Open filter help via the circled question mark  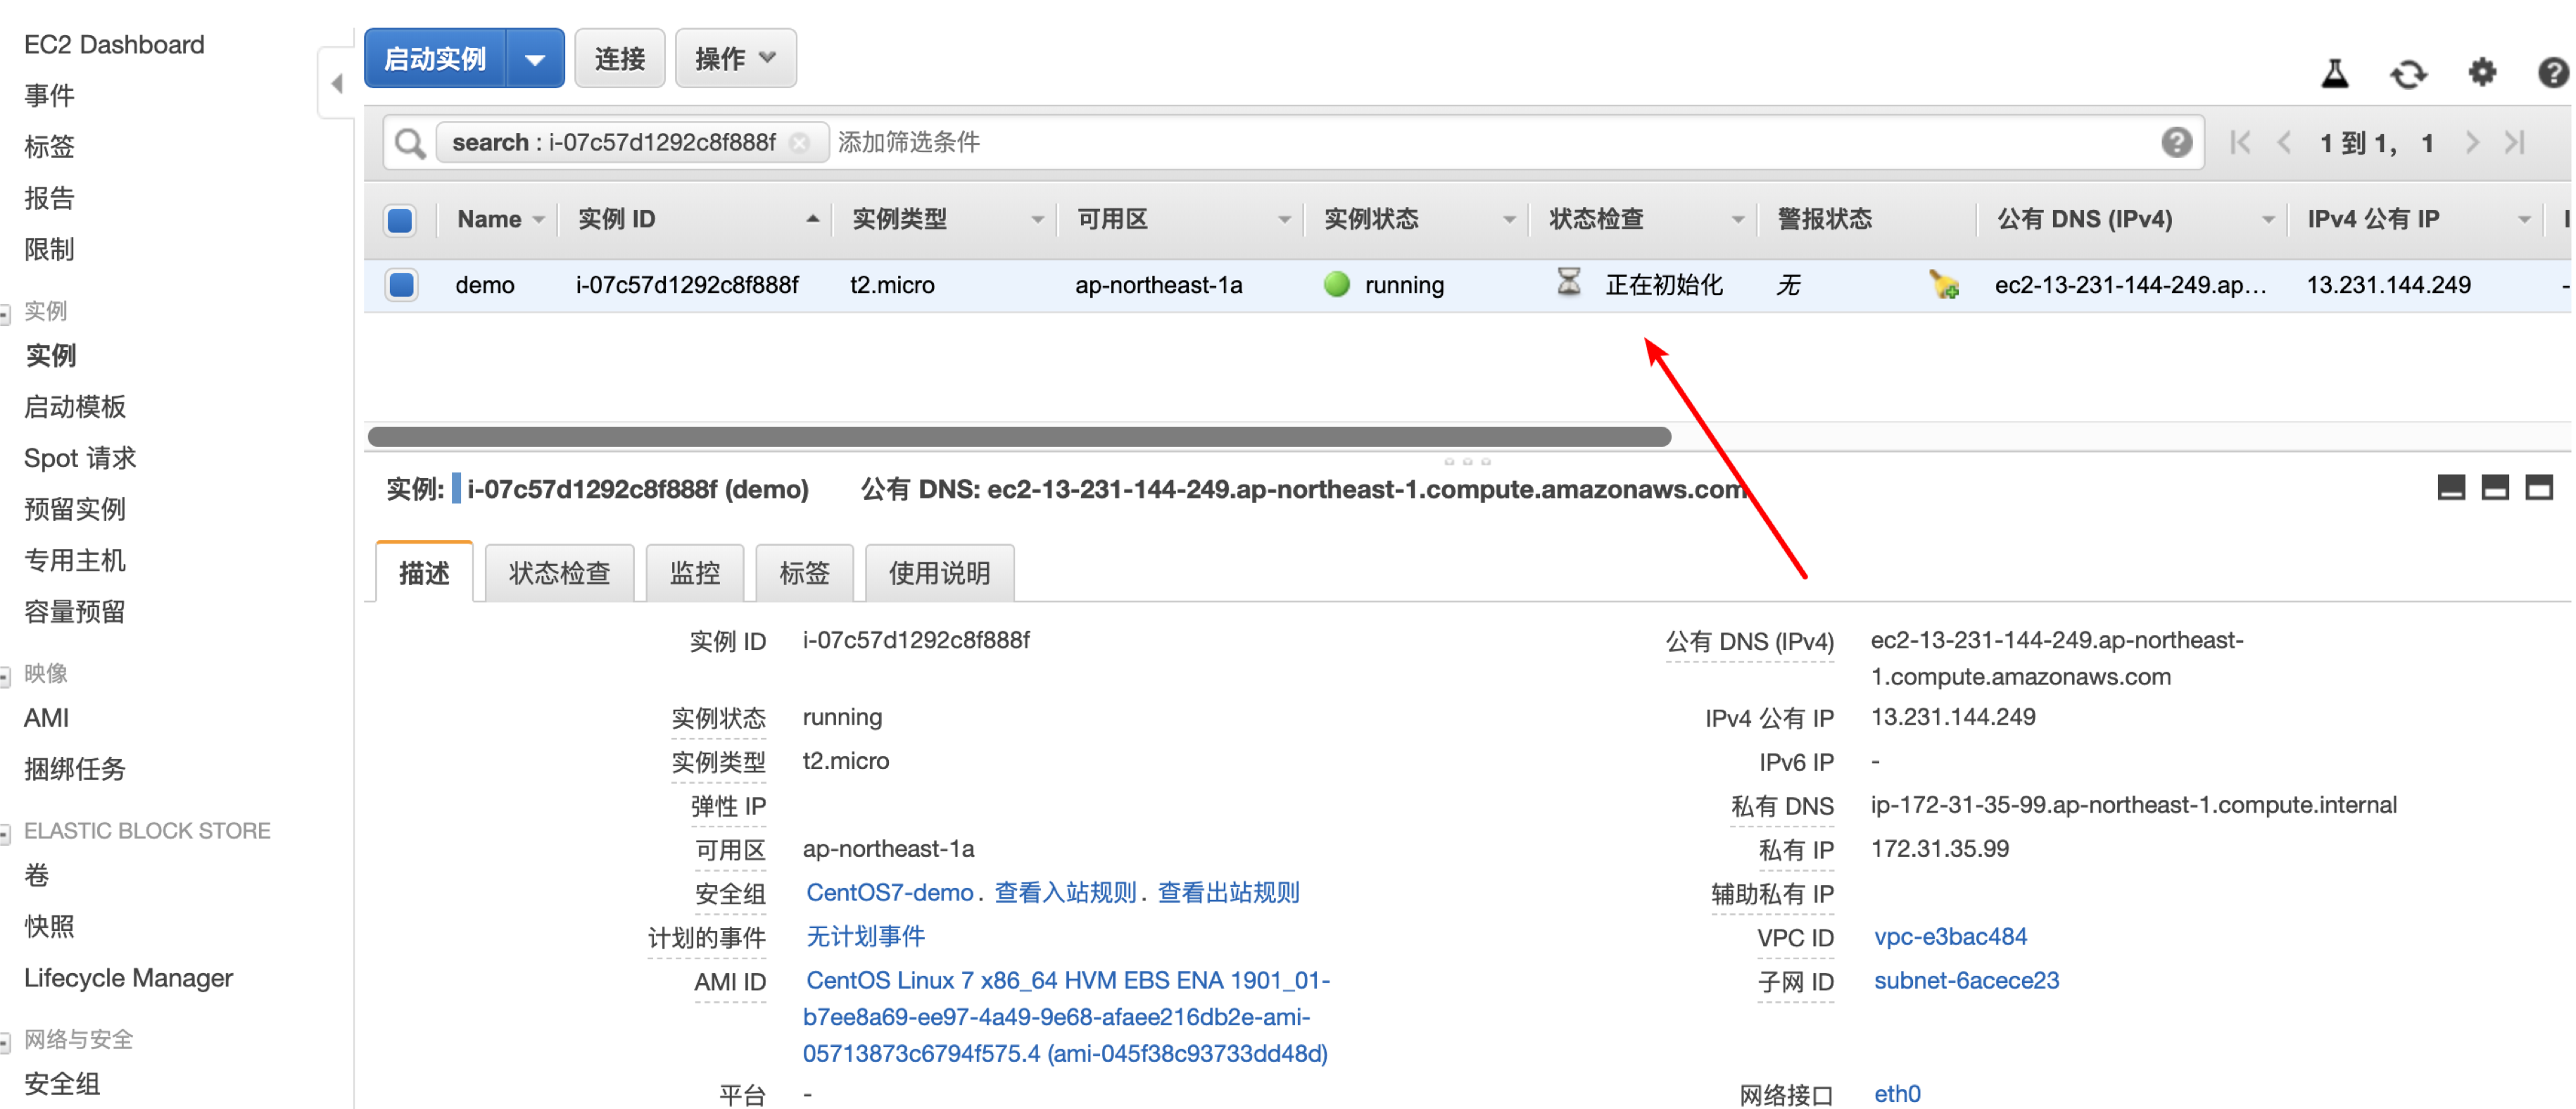[x=2177, y=142]
